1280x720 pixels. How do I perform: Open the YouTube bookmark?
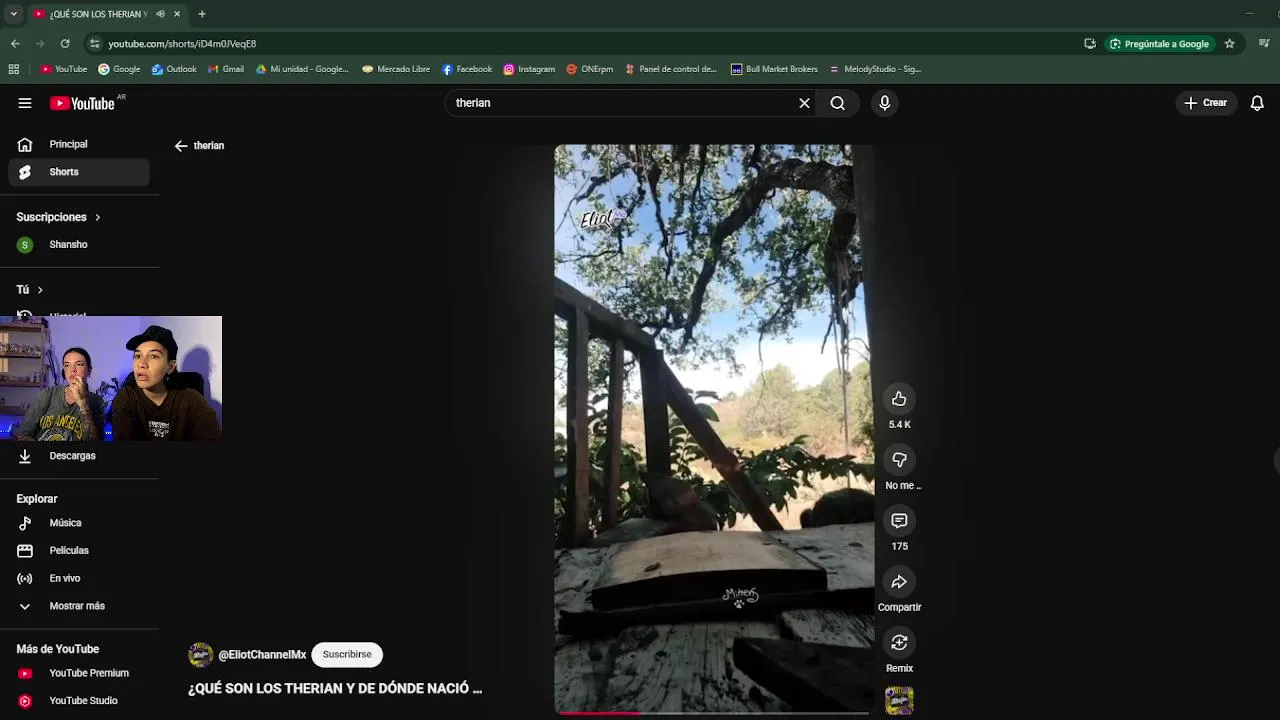pos(64,69)
